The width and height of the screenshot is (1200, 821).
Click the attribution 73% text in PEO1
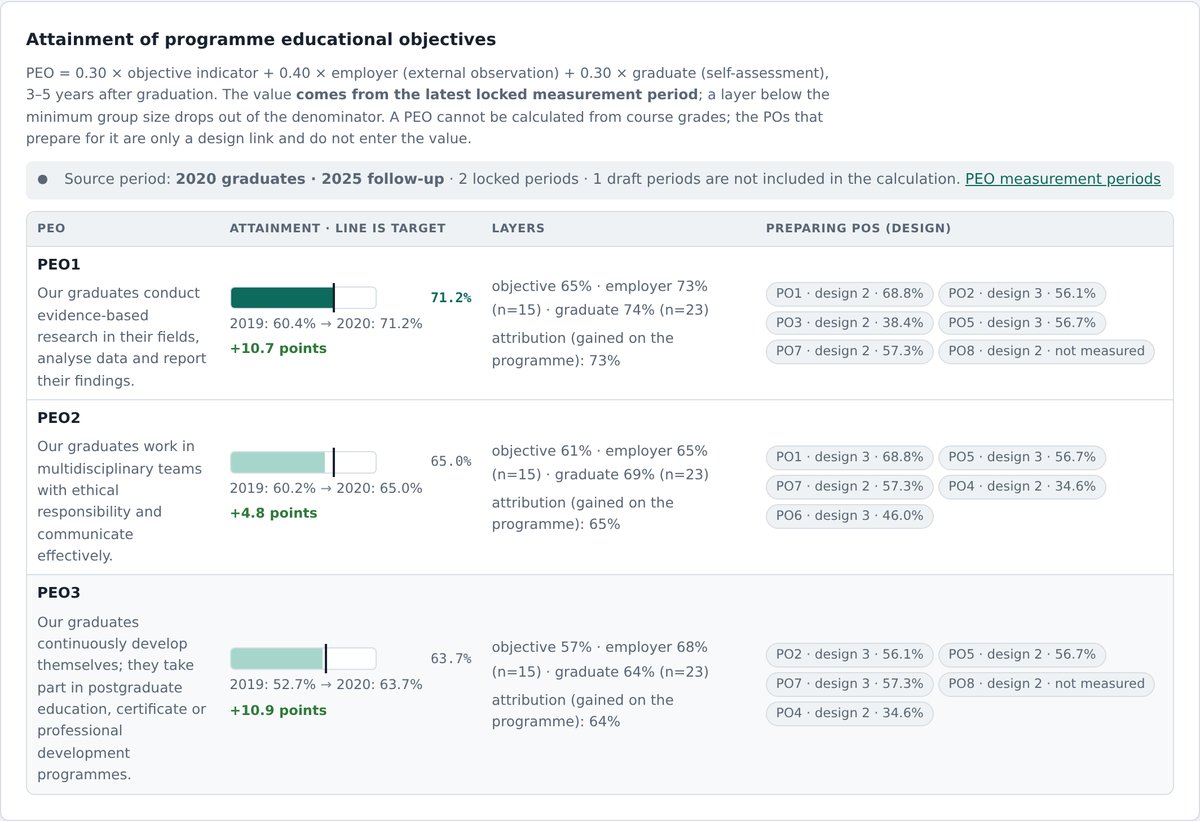pyautogui.click(x=583, y=349)
